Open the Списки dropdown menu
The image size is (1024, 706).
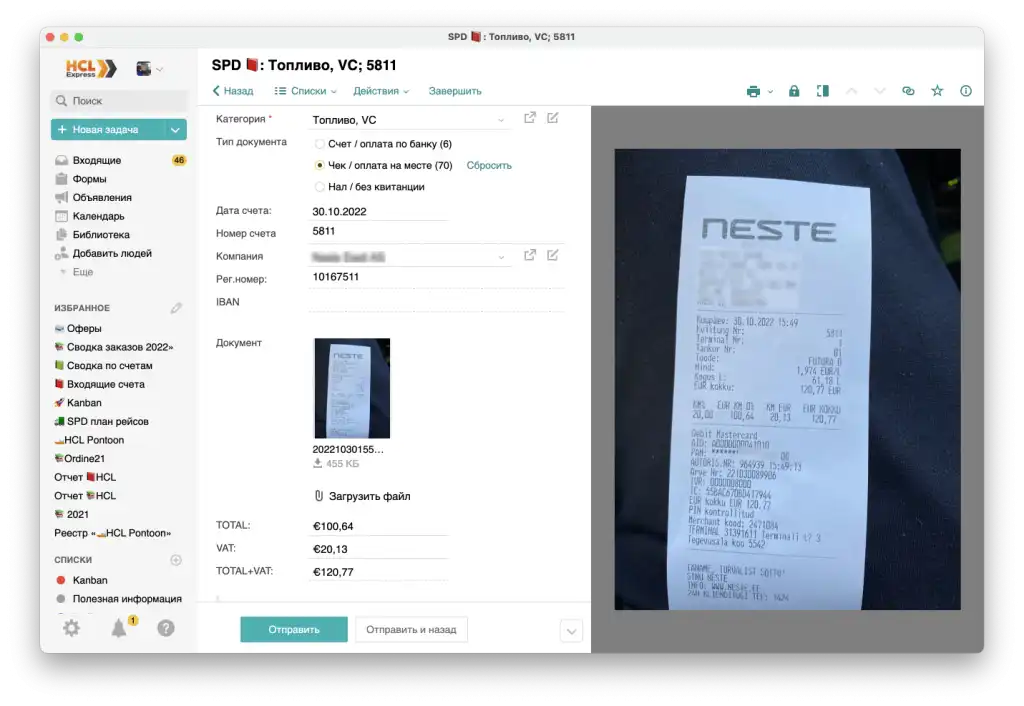306,91
